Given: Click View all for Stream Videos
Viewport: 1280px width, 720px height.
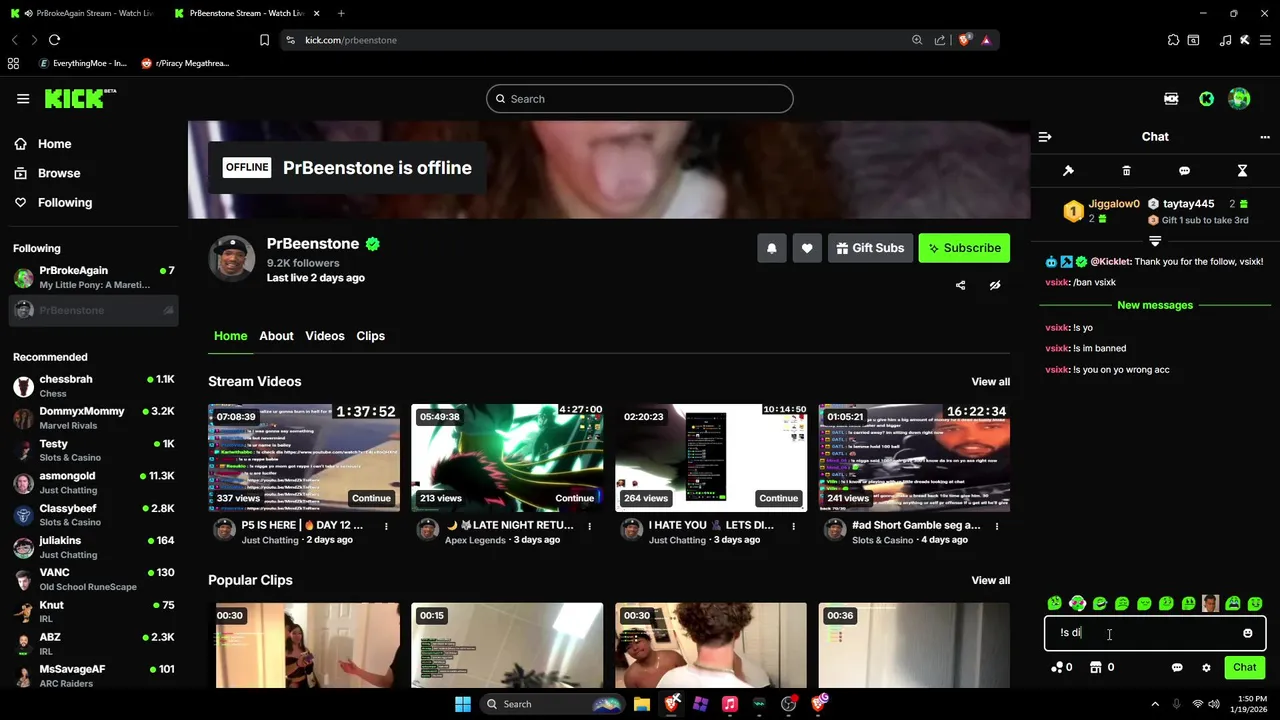Looking at the screenshot, I should pyautogui.click(x=990, y=382).
